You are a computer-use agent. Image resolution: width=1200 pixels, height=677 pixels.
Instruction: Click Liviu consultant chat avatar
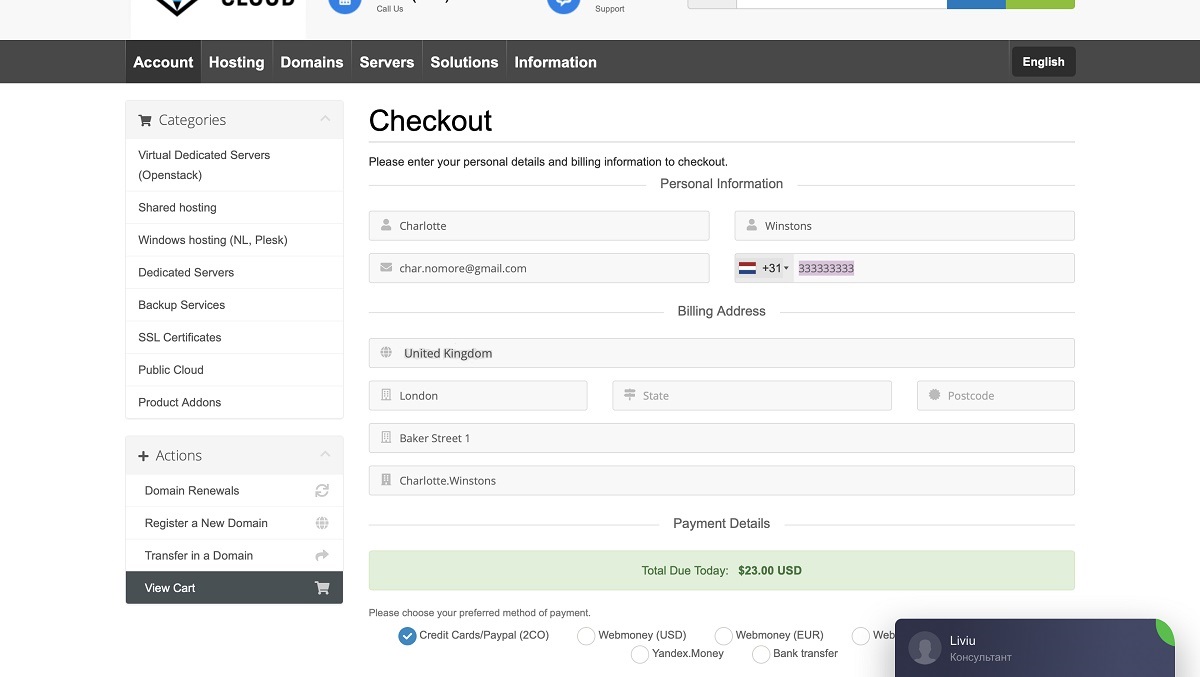pyautogui.click(x=924, y=648)
